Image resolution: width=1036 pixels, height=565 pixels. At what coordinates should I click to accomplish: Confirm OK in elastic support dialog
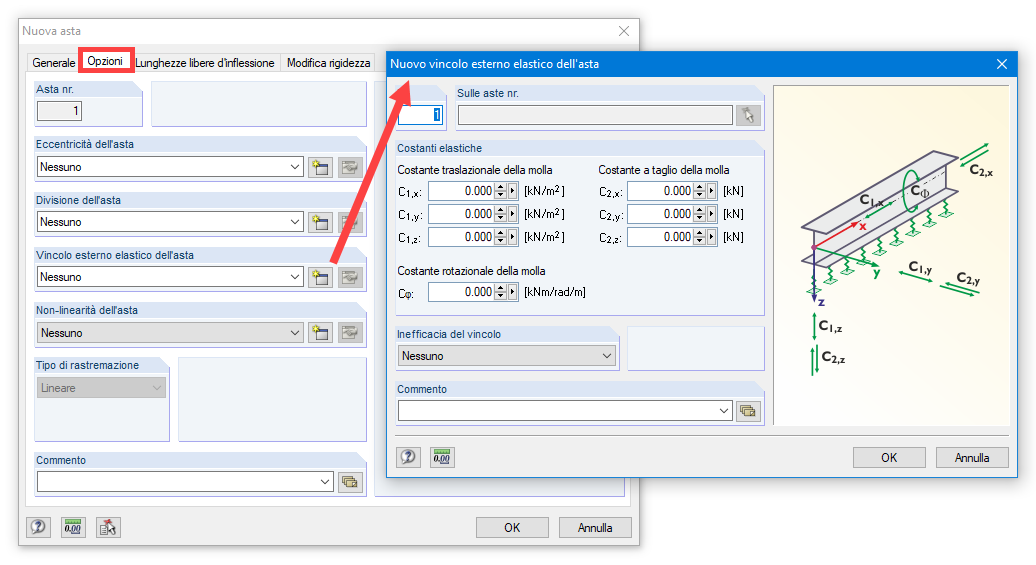coord(889,457)
